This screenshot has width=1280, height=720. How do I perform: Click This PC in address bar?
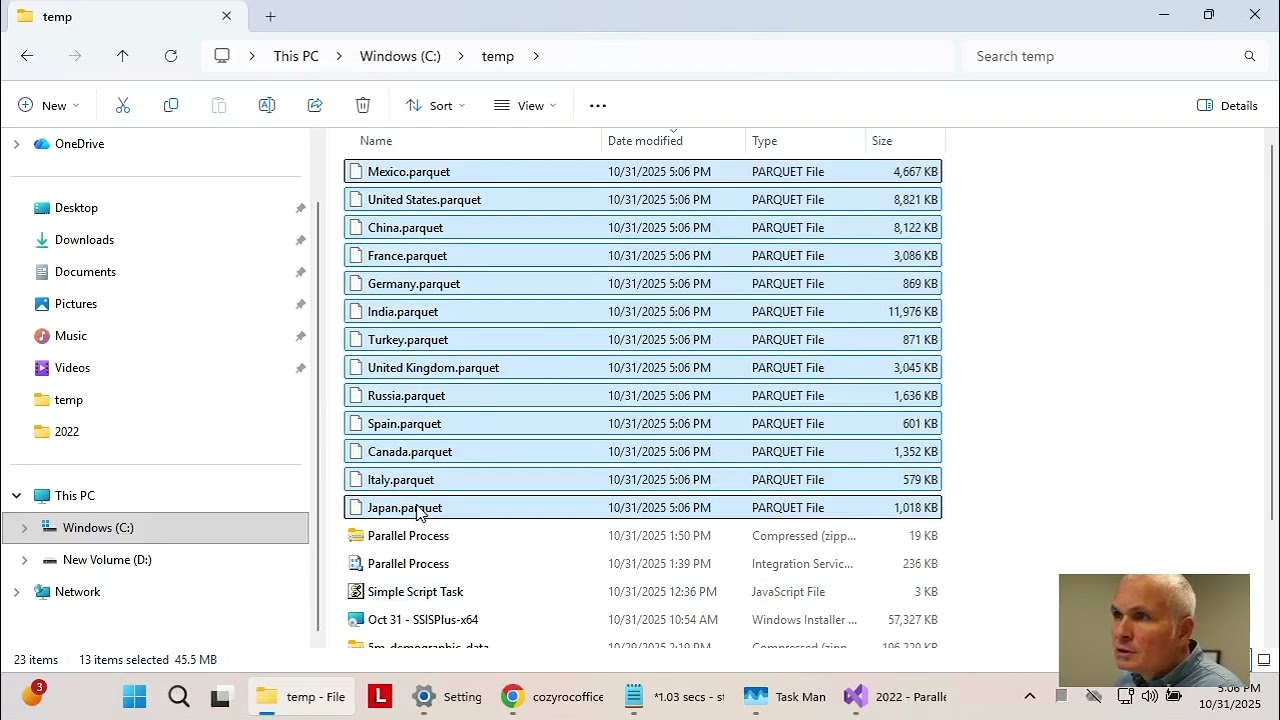coord(296,56)
